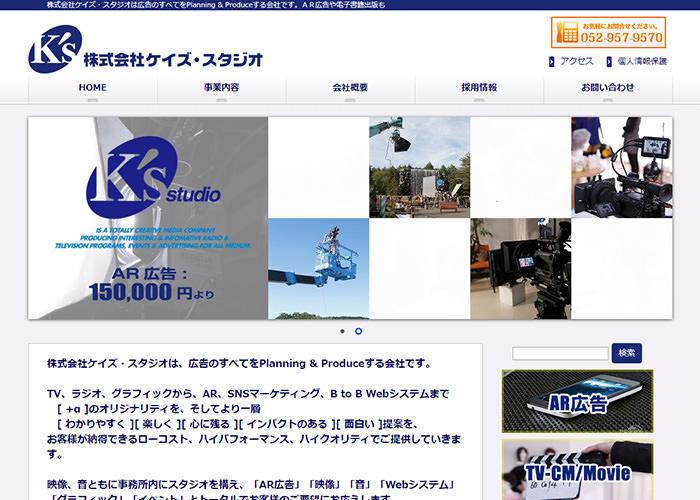Open the TV-CM/Movie sidebar banner
700x500 pixels.
[578, 470]
